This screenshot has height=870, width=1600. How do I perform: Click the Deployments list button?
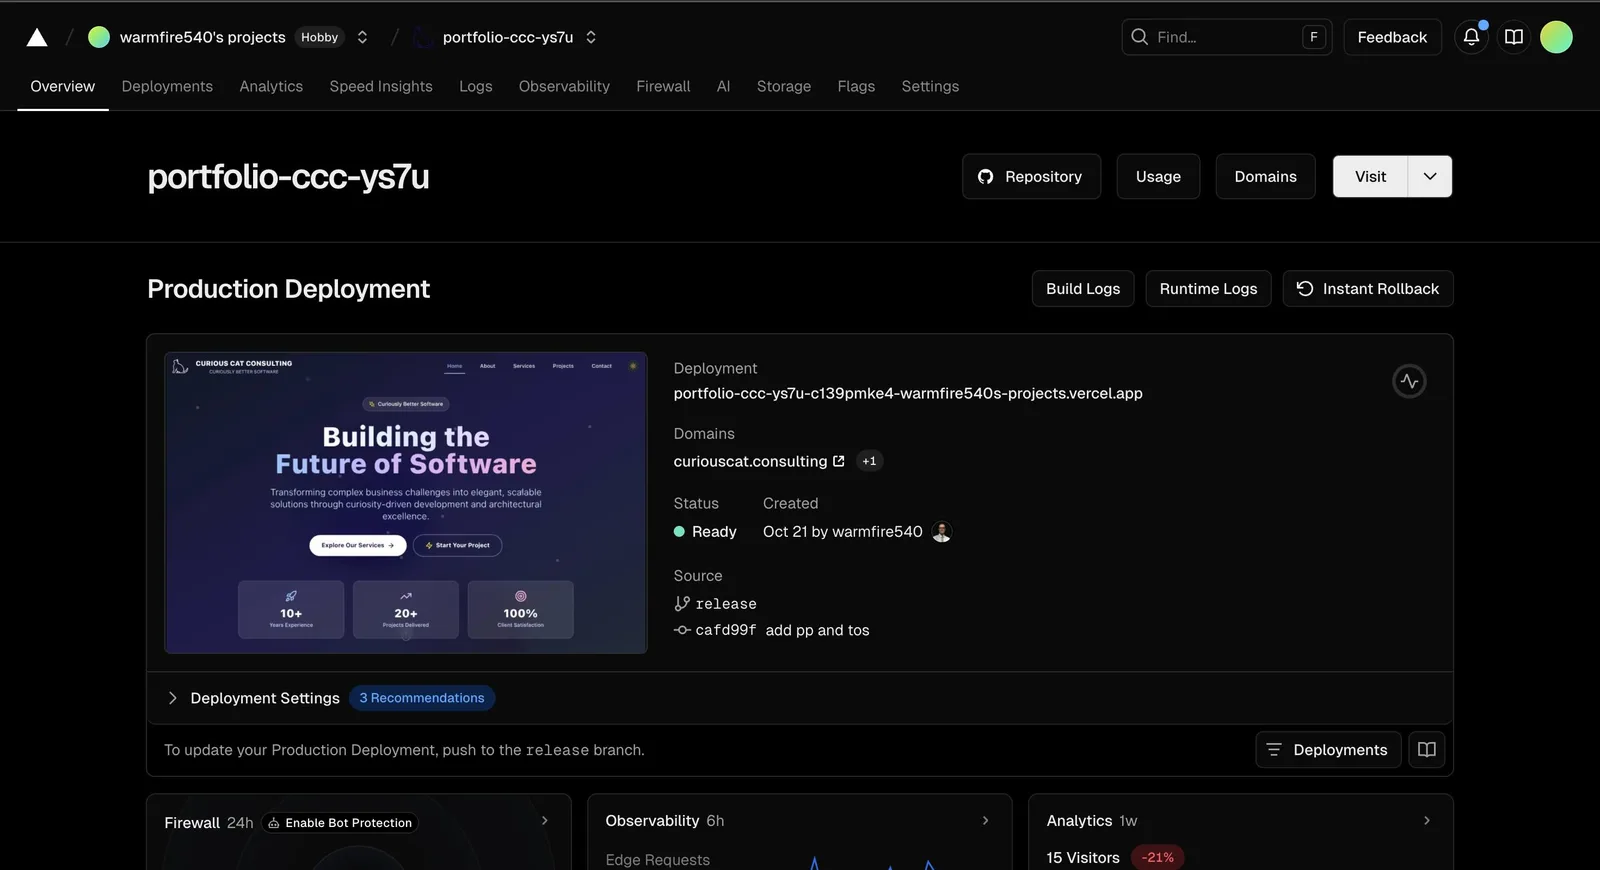pyautogui.click(x=1328, y=750)
